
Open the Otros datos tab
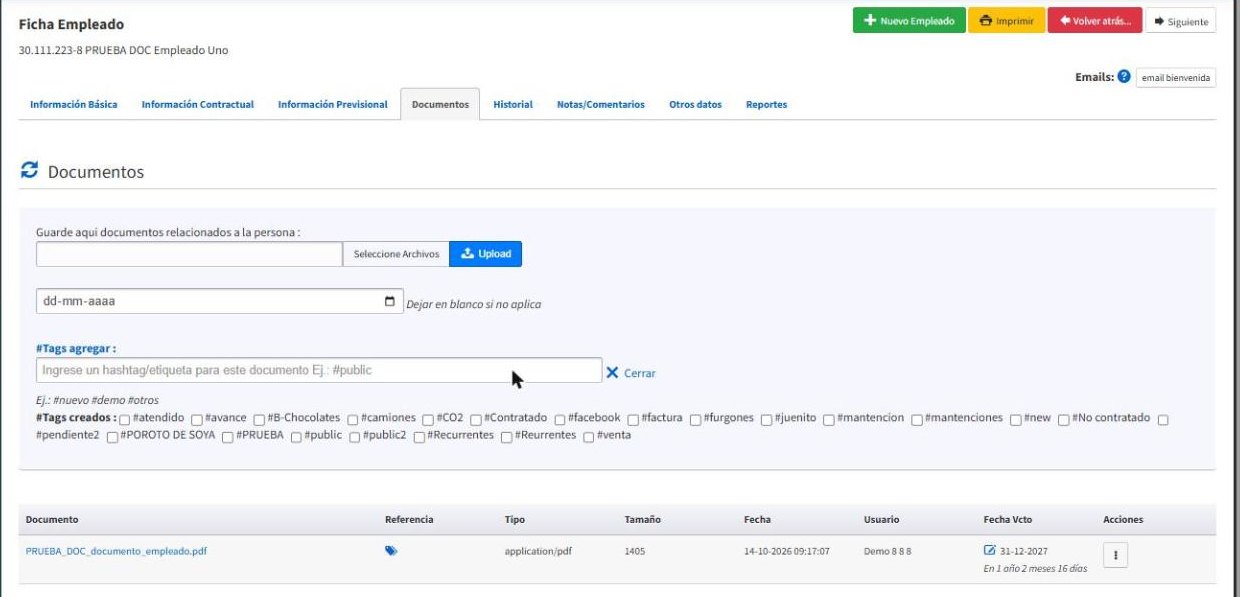pyautogui.click(x=695, y=104)
